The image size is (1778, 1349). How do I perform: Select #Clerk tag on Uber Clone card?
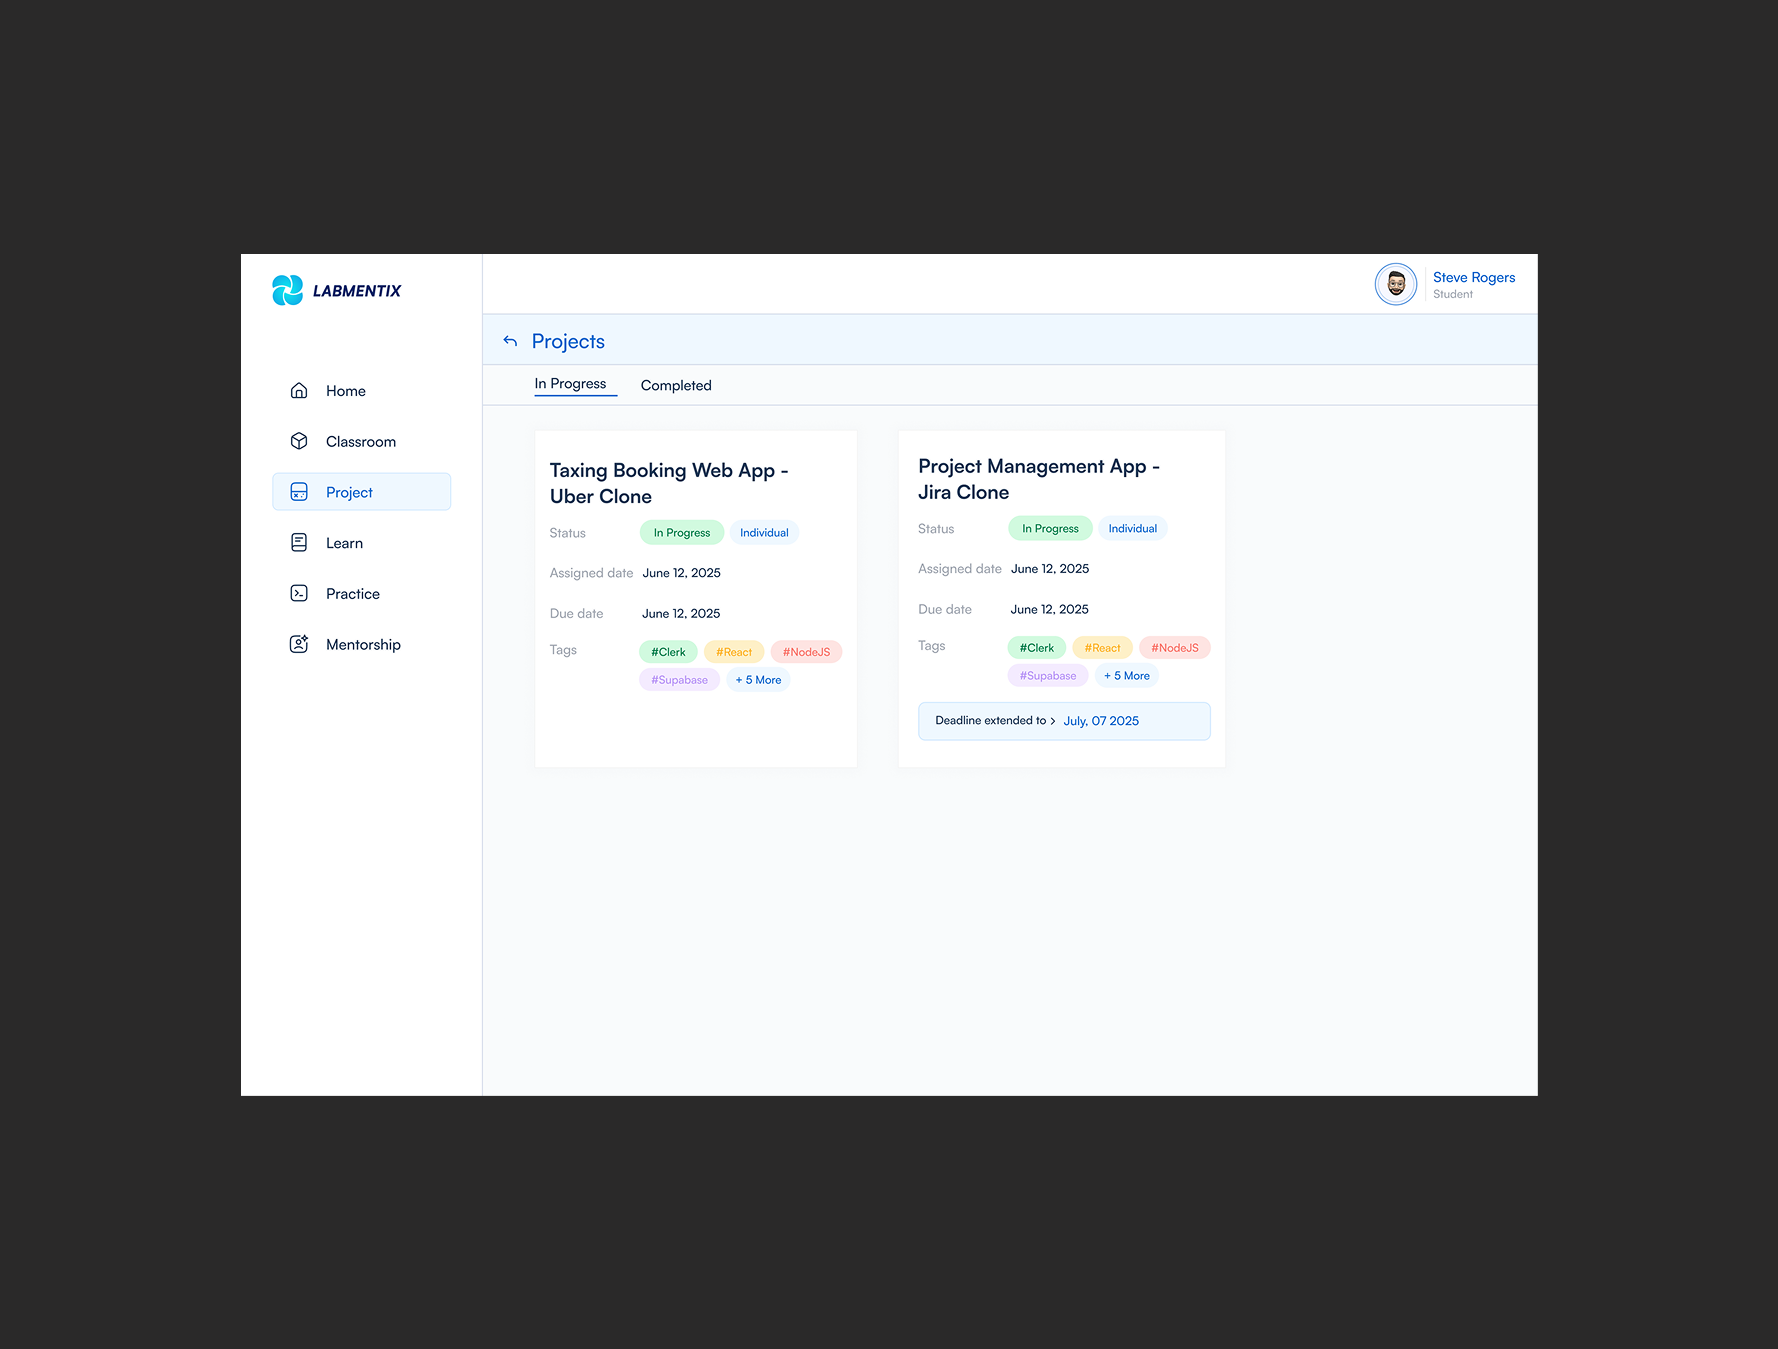coord(668,652)
